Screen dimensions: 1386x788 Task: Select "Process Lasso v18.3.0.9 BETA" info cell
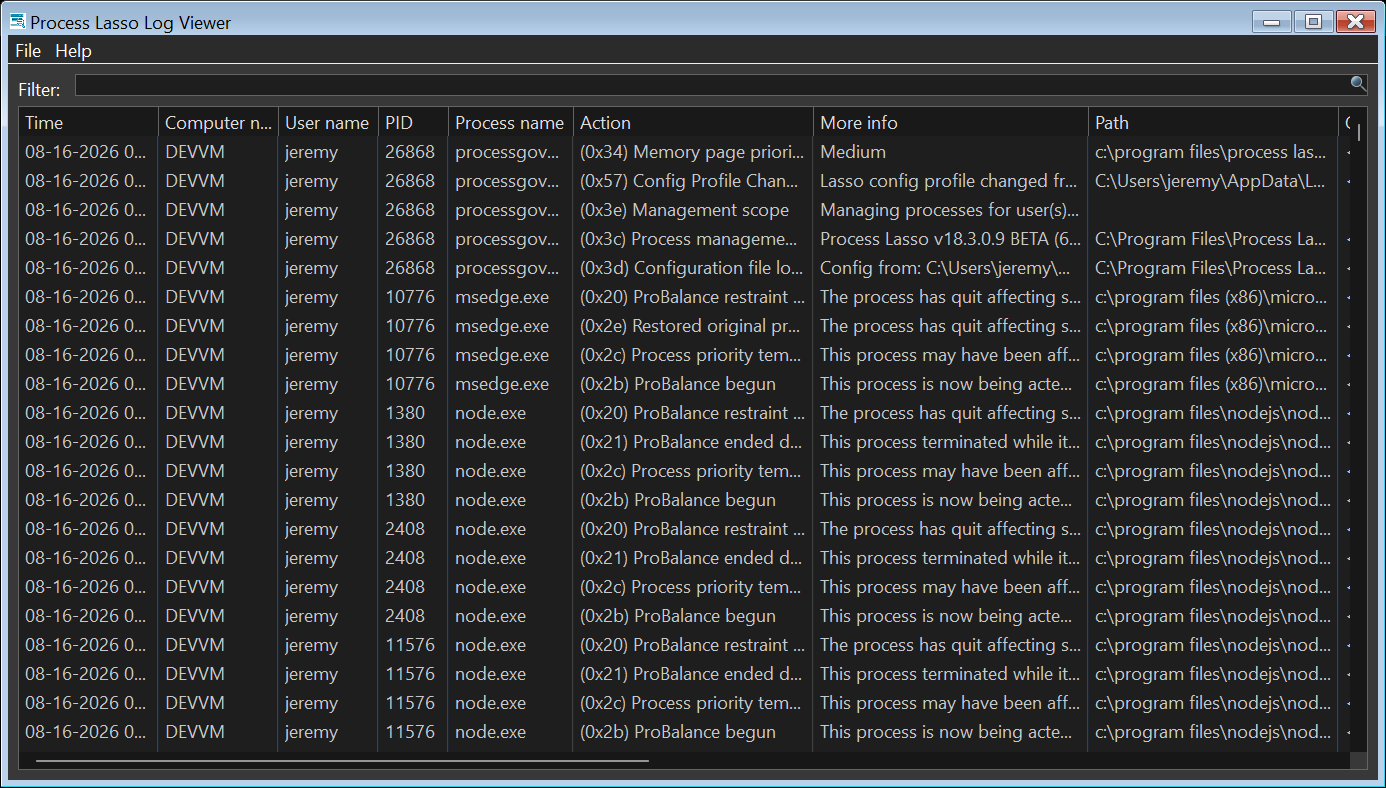click(x=950, y=239)
